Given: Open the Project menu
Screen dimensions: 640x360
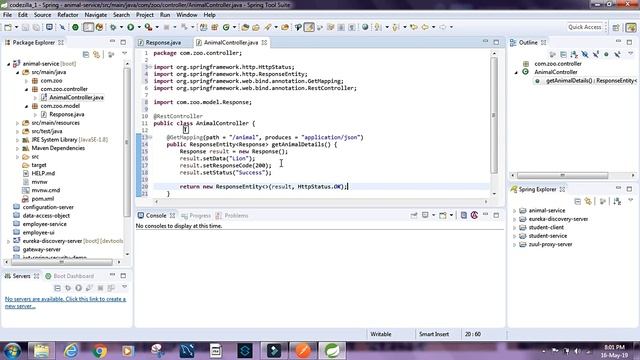Looking at the screenshot, I should pos(144,15).
